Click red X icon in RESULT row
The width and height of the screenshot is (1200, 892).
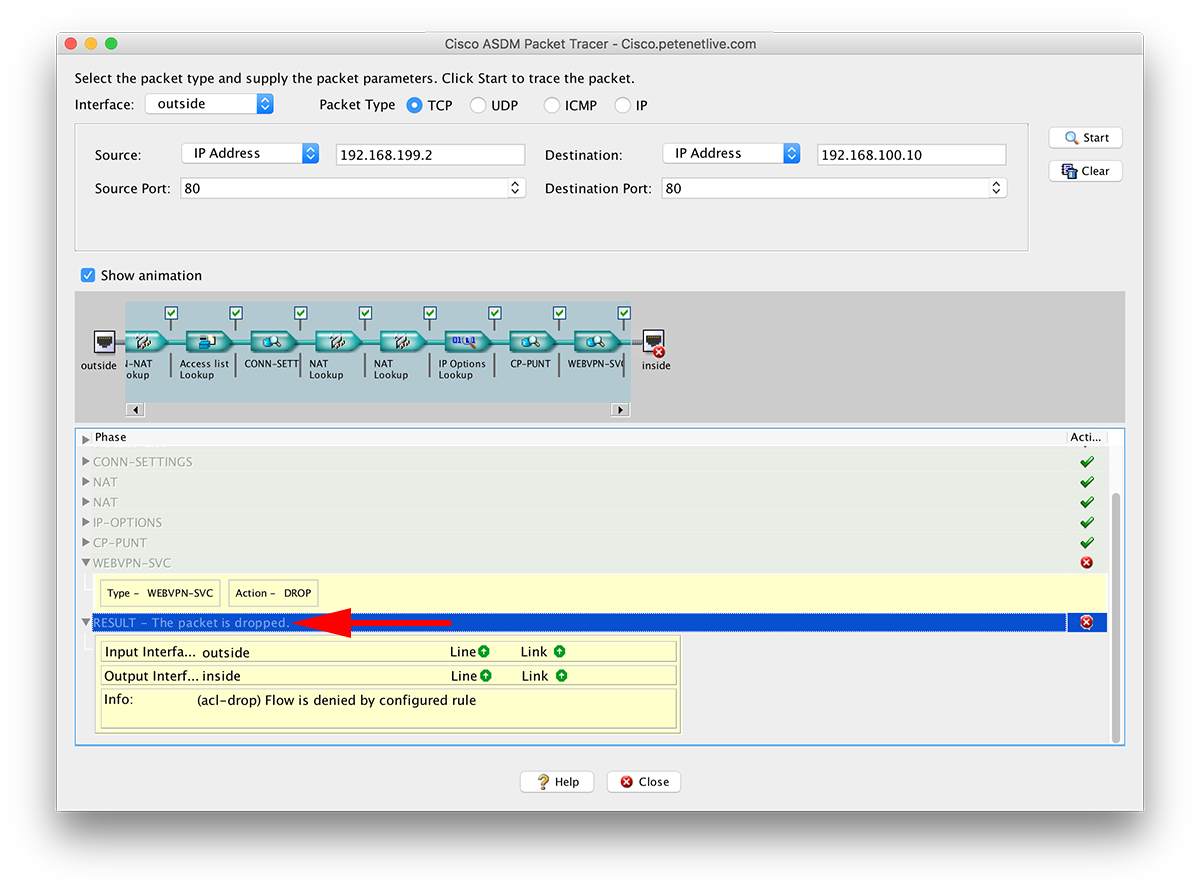(x=1087, y=622)
